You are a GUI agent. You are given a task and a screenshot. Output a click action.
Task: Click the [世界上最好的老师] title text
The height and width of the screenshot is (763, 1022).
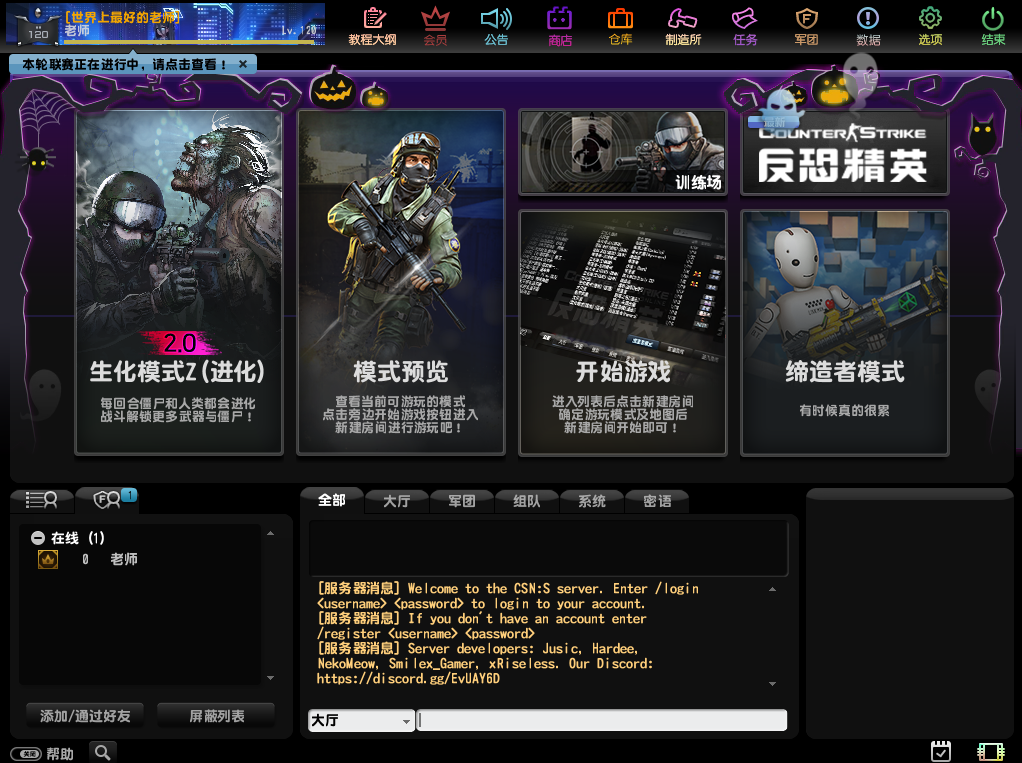point(122,17)
